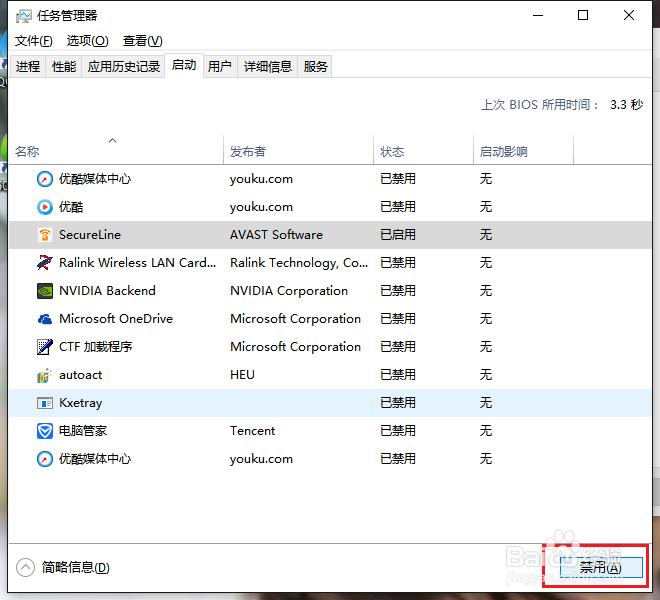
Task: Click the Tencent publisher cell
Action: click(253, 431)
